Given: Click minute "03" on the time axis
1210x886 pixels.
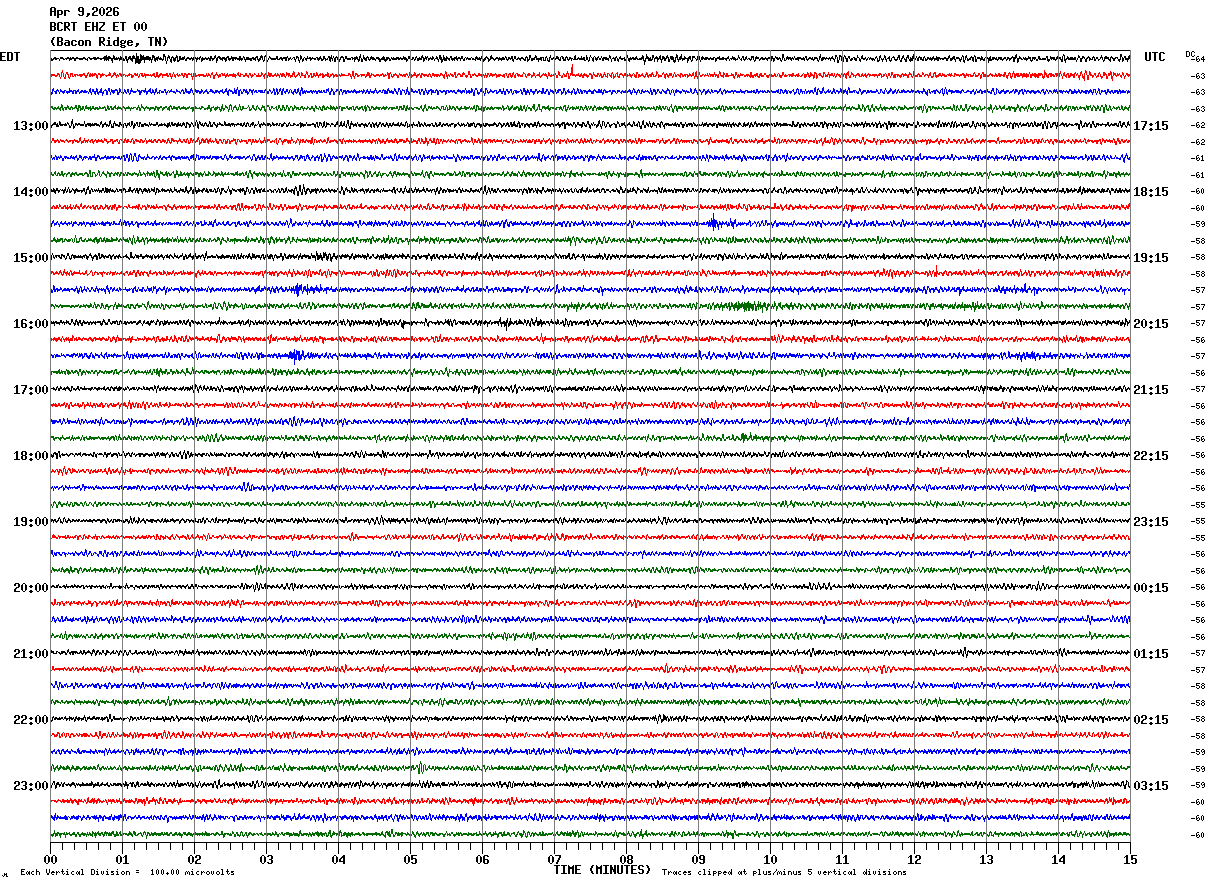Looking at the screenshot, I should click(x=267, y=859).
